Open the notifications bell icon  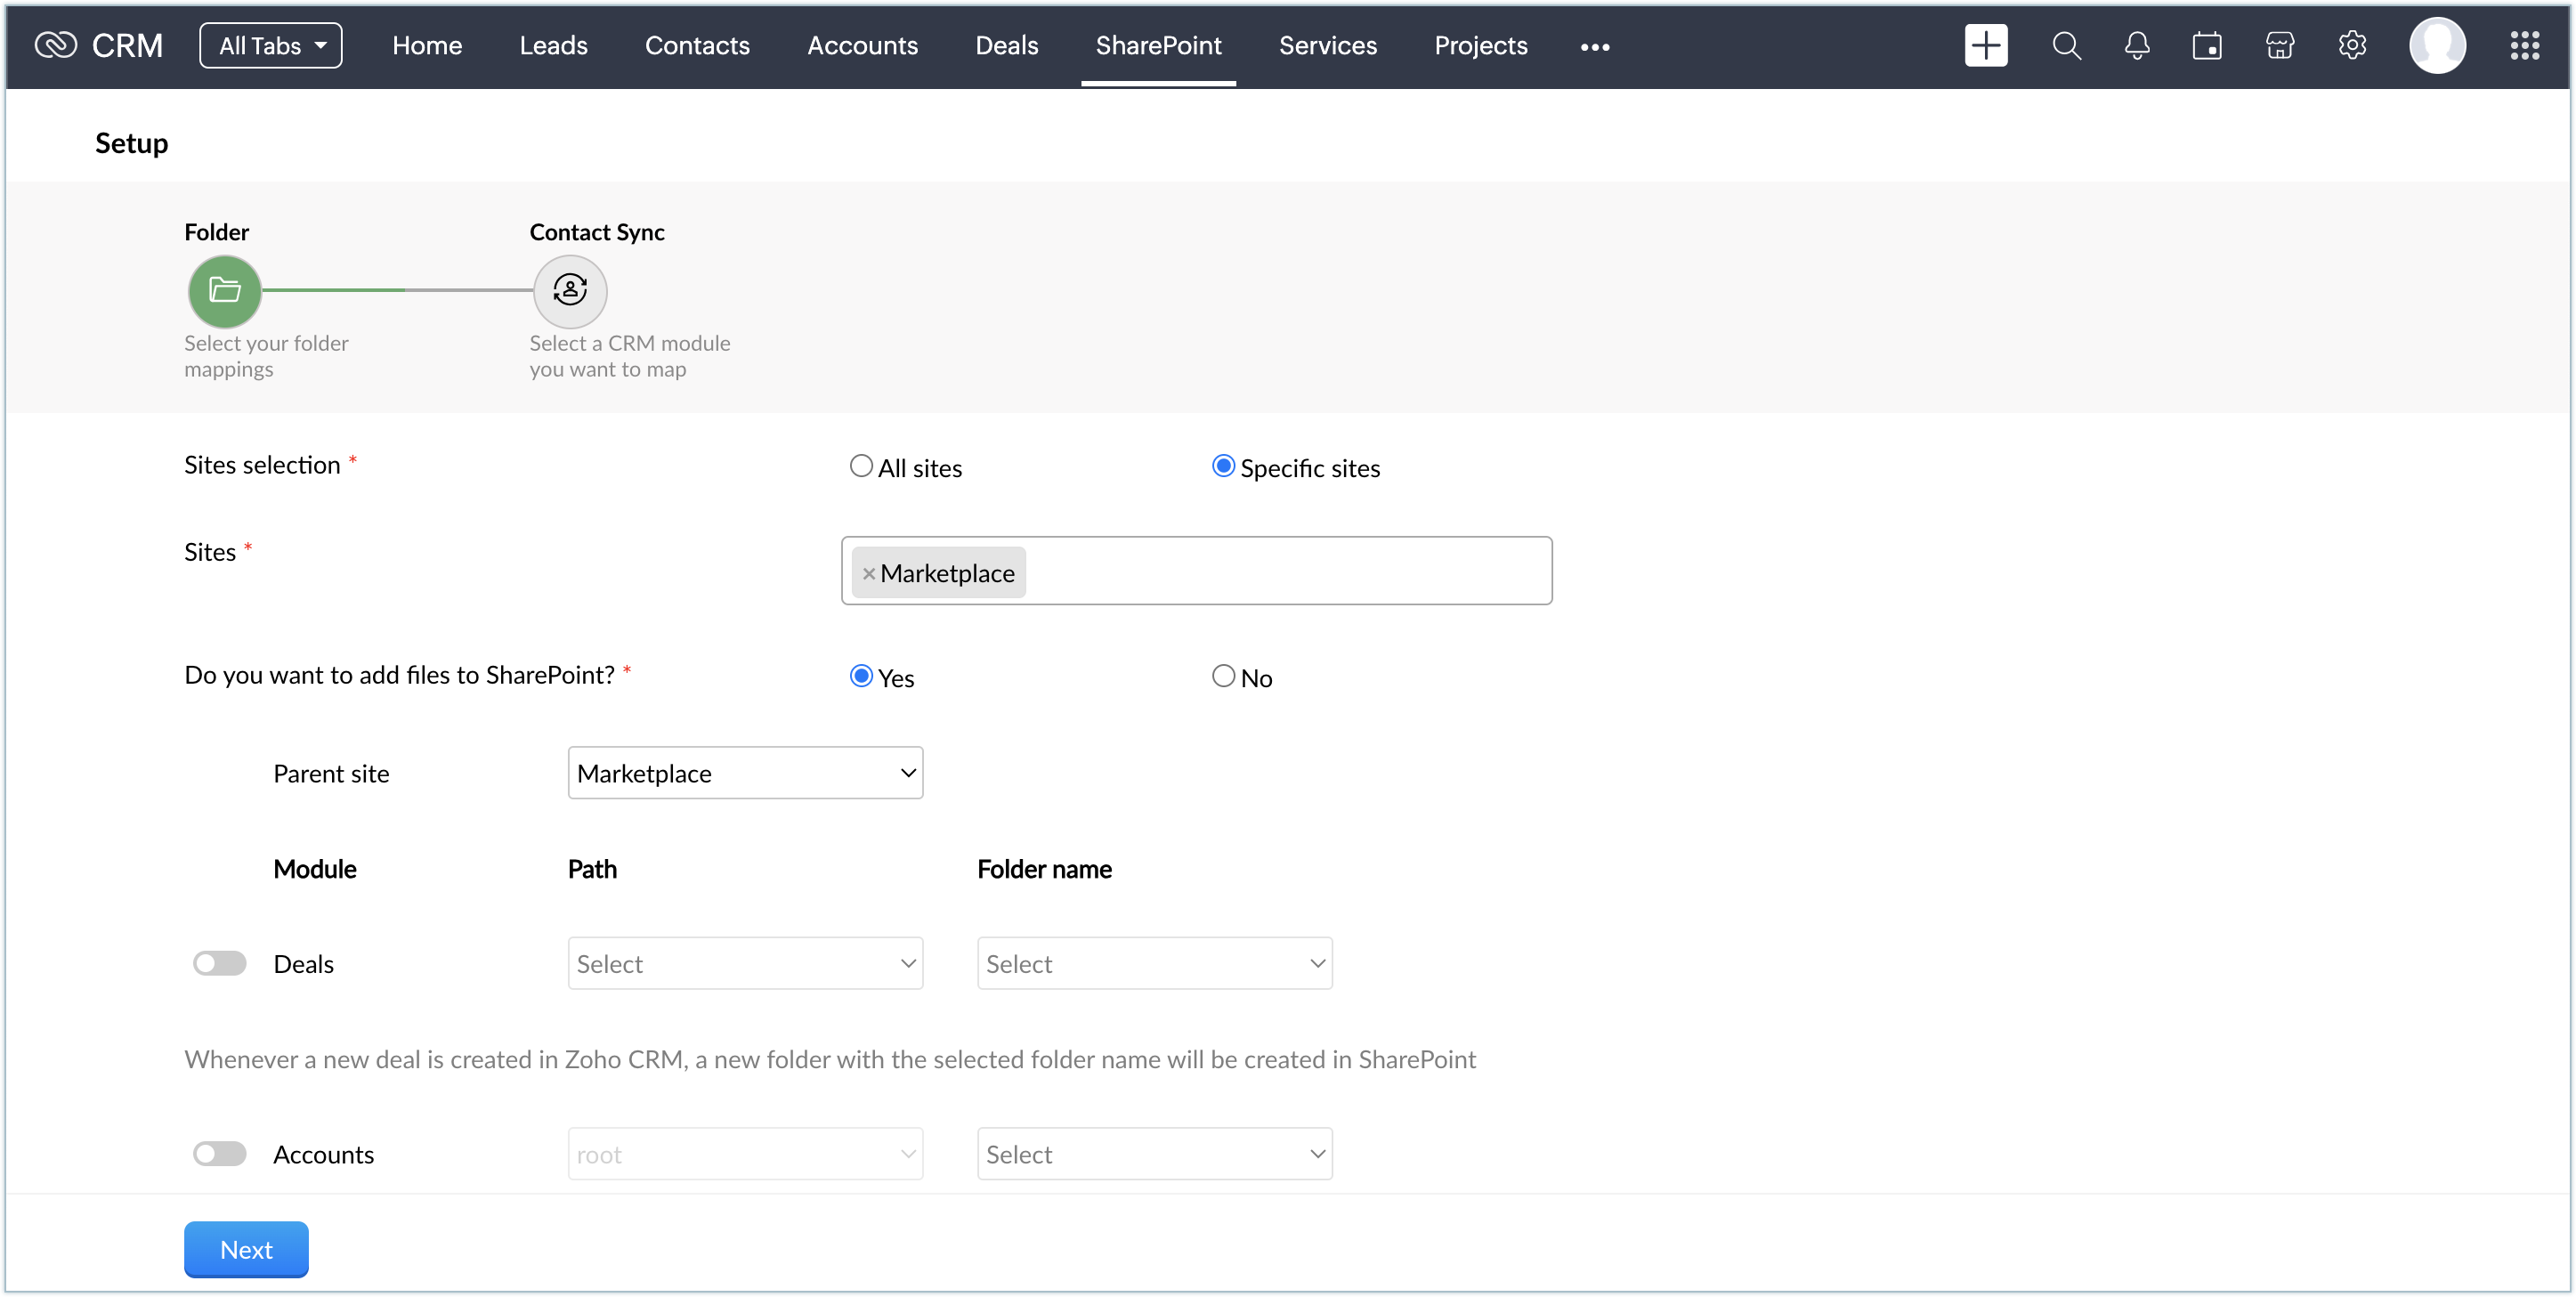tap(2137, 45)
